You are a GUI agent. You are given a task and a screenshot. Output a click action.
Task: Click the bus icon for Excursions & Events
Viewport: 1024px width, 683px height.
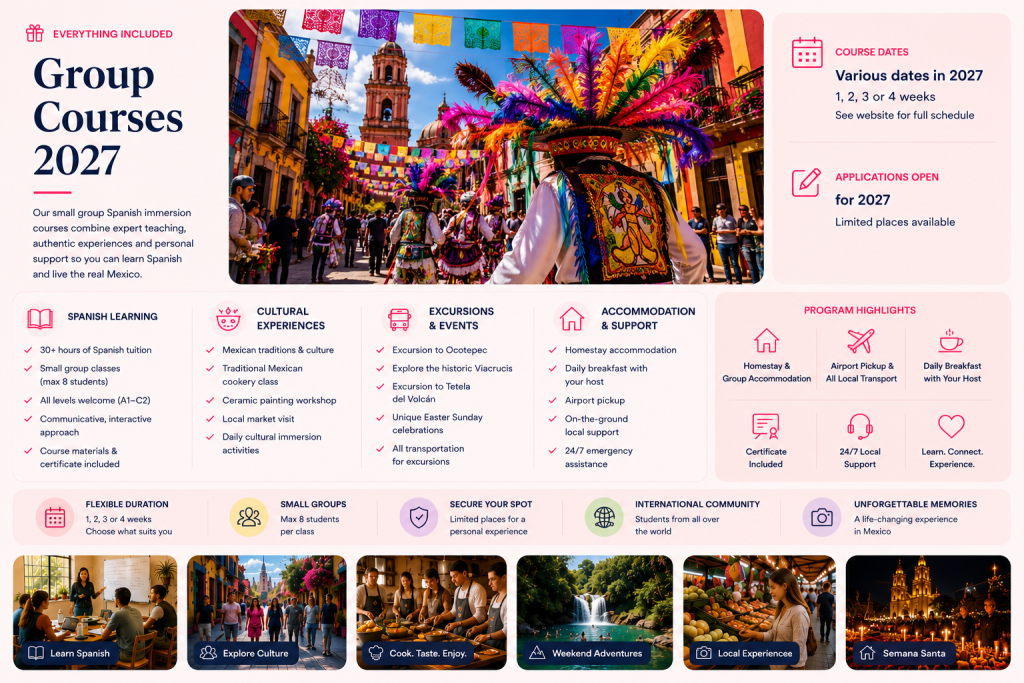399,319
